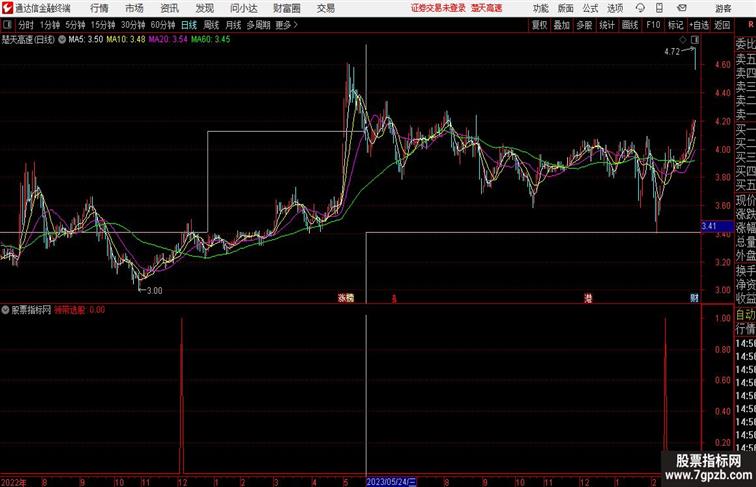Click the +自选 add to watchlist button

tap(699, 25)
